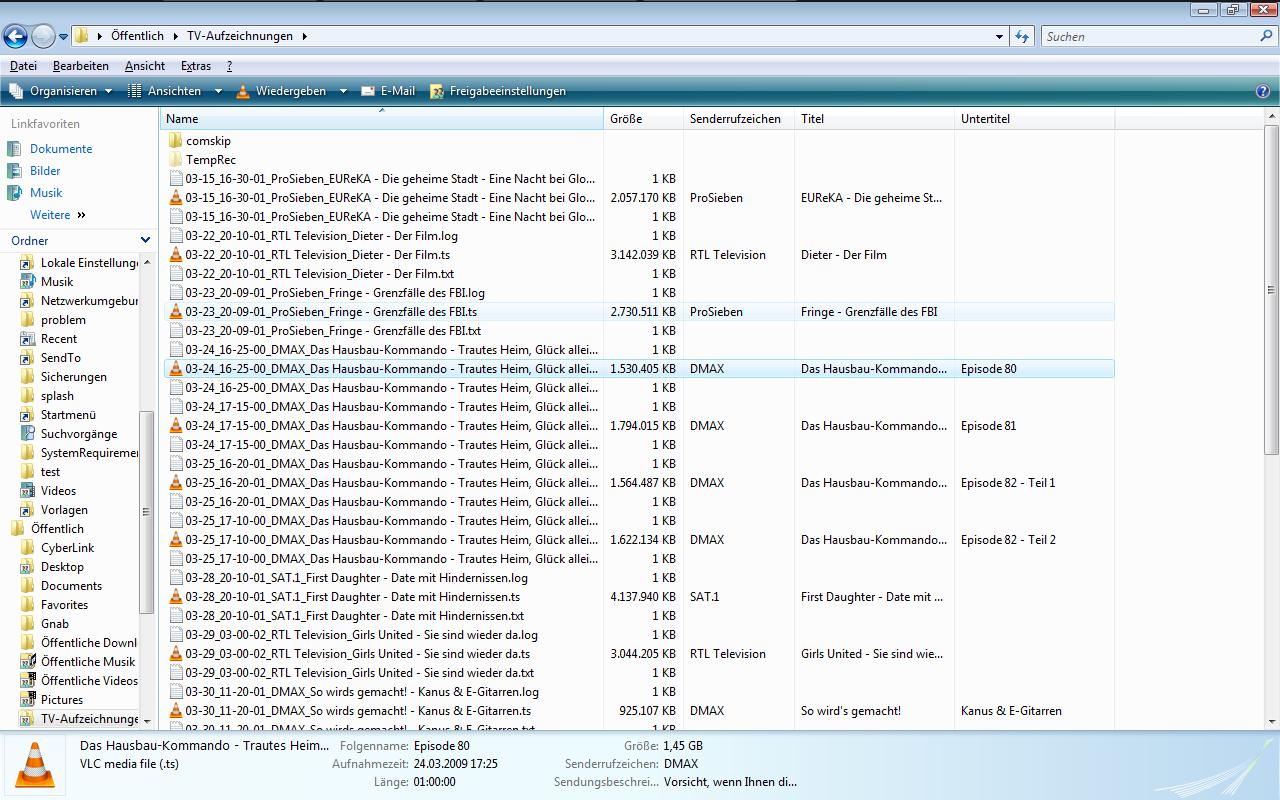This screenshot has height=800, width=1280.
Task: Select TV-Aufzeichnungen in folder tree
Action: pos(90,719)
